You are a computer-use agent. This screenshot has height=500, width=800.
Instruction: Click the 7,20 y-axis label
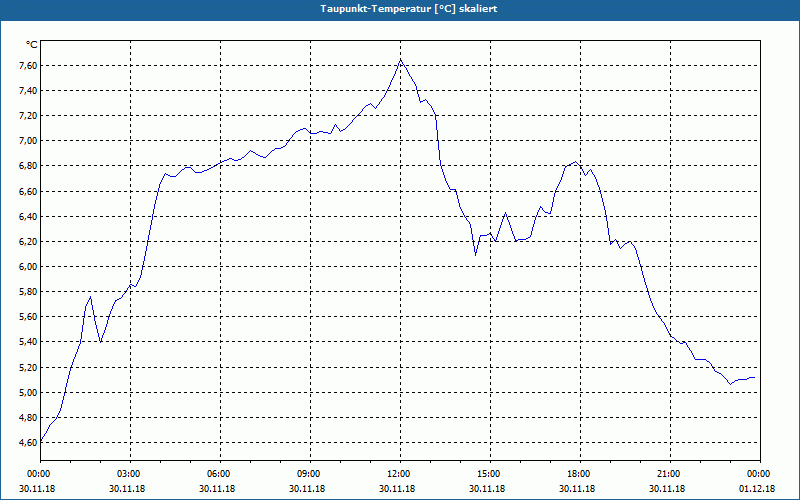pos(28,116)
